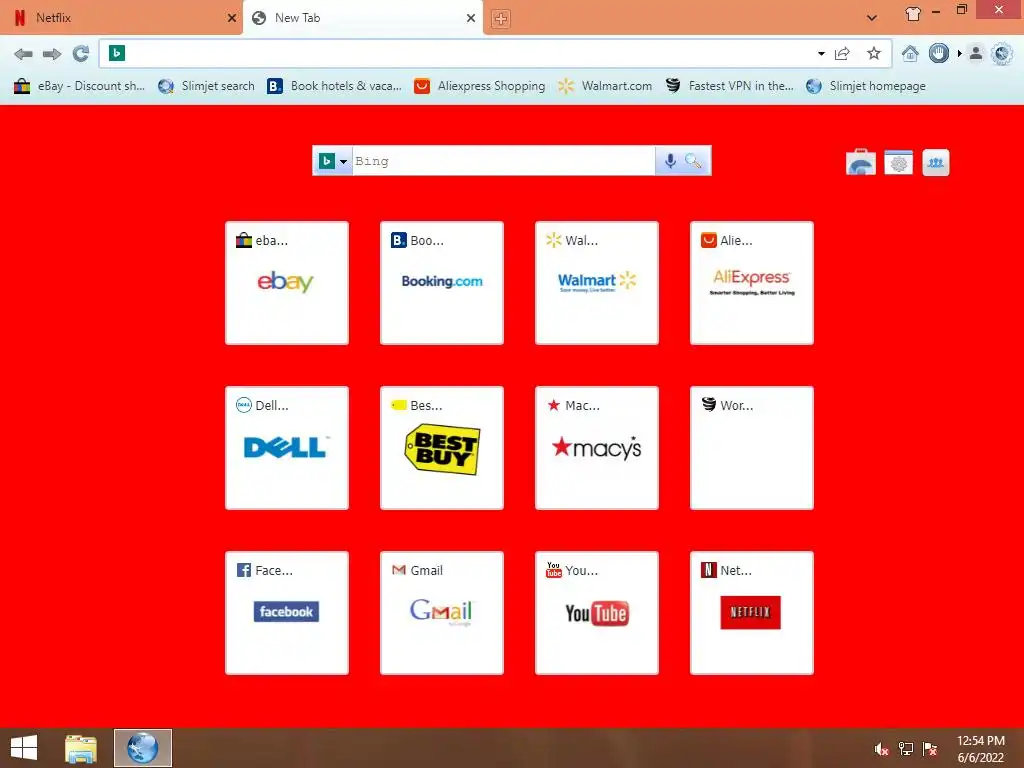The height and width of the screenshot is (768, 1024).
Task: Bookmark this page with the star icon
Action: coord(874,54)
